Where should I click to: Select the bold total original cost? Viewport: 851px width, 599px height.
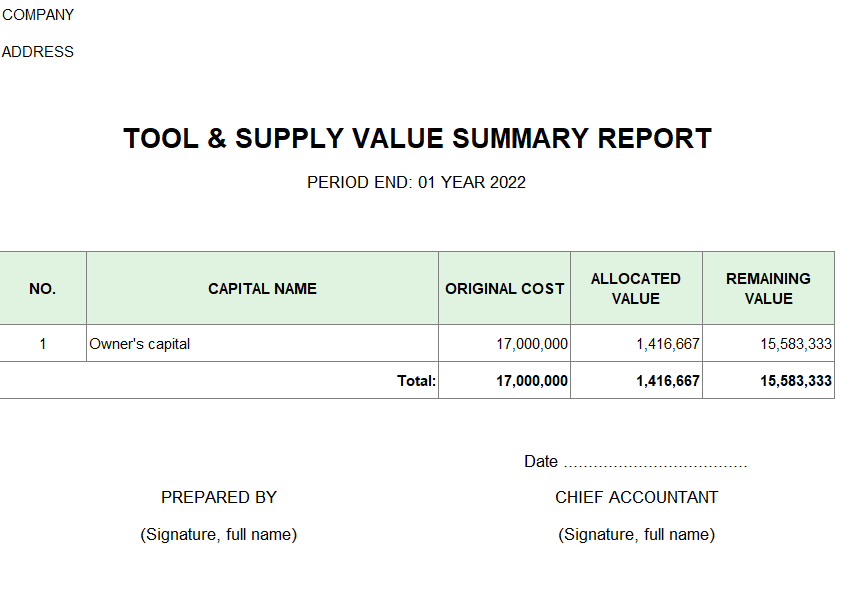pos(532,381)
